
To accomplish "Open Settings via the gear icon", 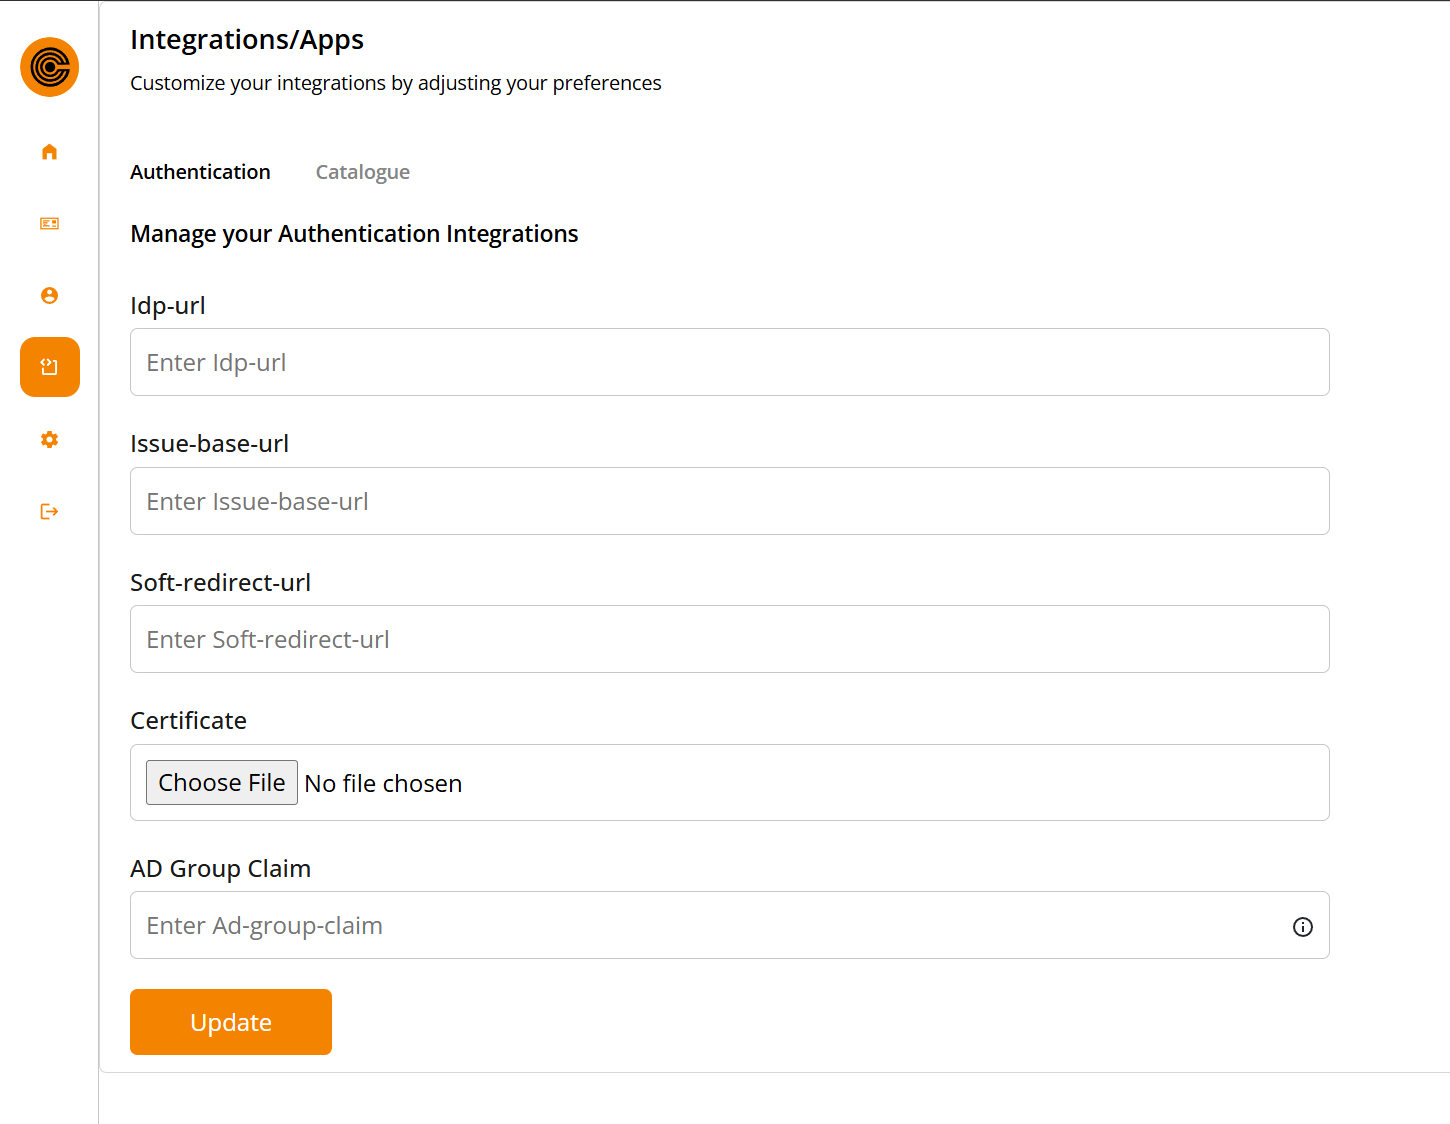I will click(49, 440).
